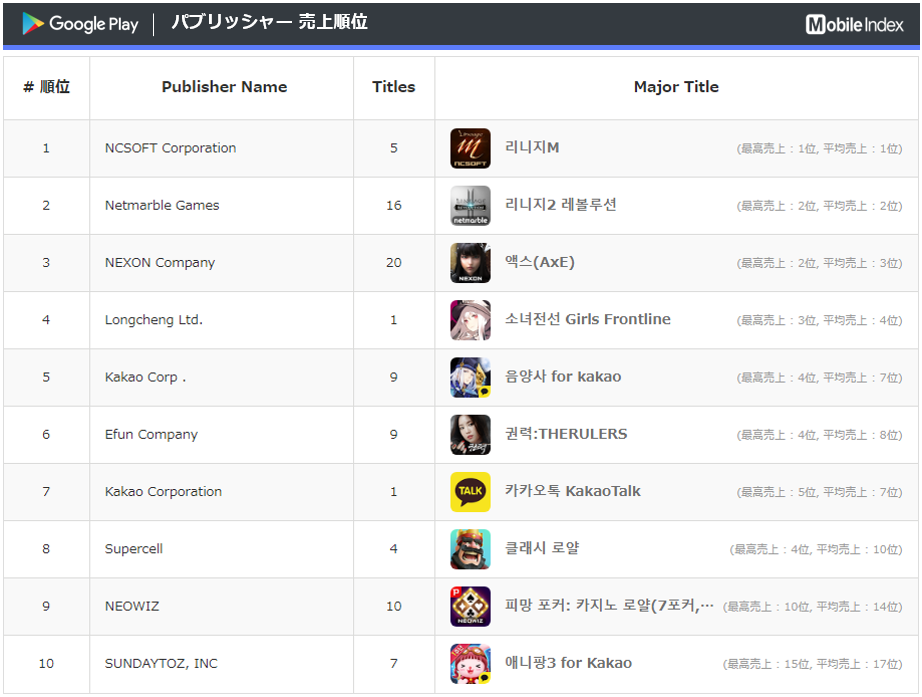The image size is (922, 697).
Task: Click the sales rank note for 리니지2 레볼루션
Action: [819, 206]
